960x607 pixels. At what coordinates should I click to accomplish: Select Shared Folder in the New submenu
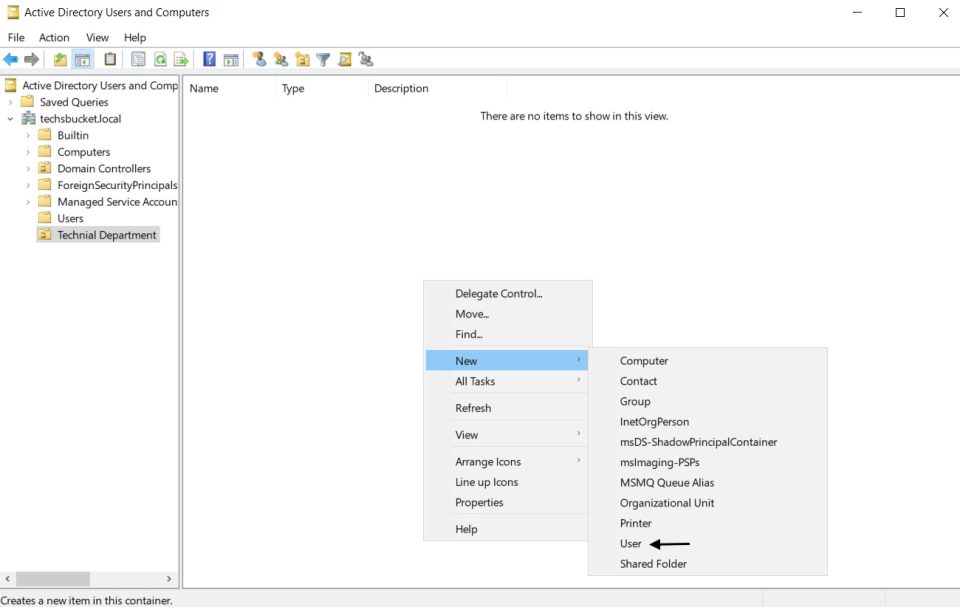click(x=708, y=564)
